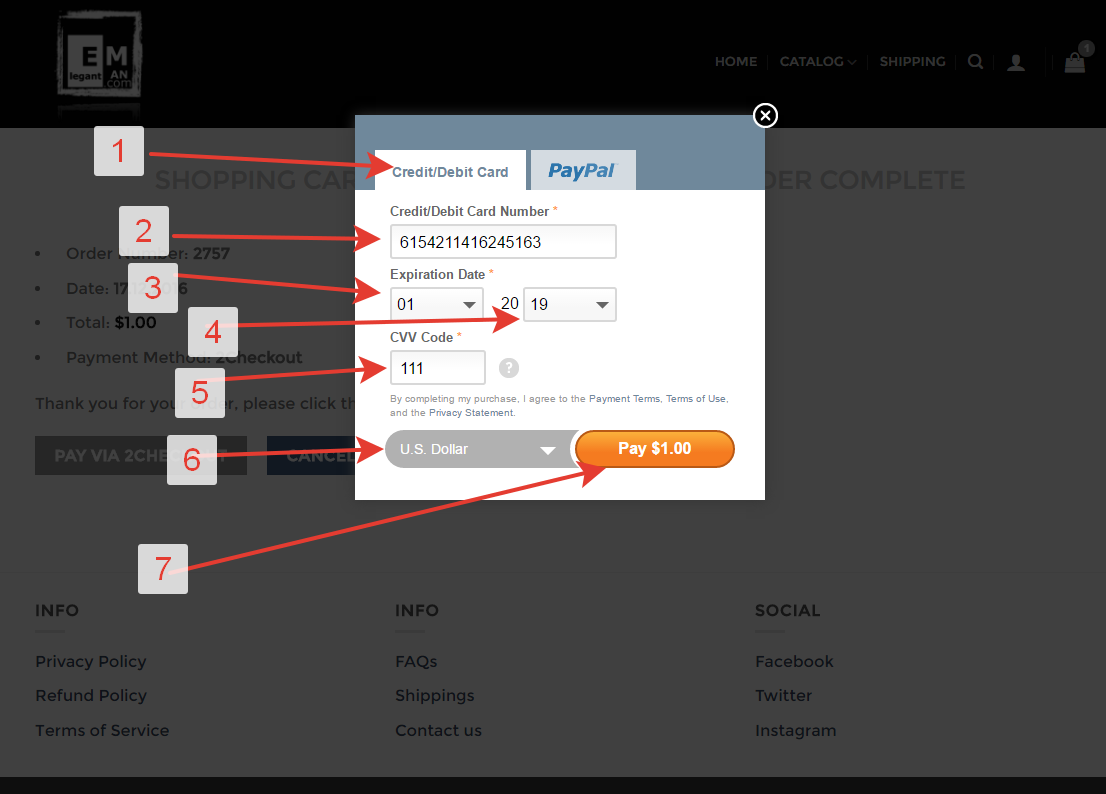1106x794 pixels.
Task: Click the CANCEL button behind the popup
Action: click(311, 456)
